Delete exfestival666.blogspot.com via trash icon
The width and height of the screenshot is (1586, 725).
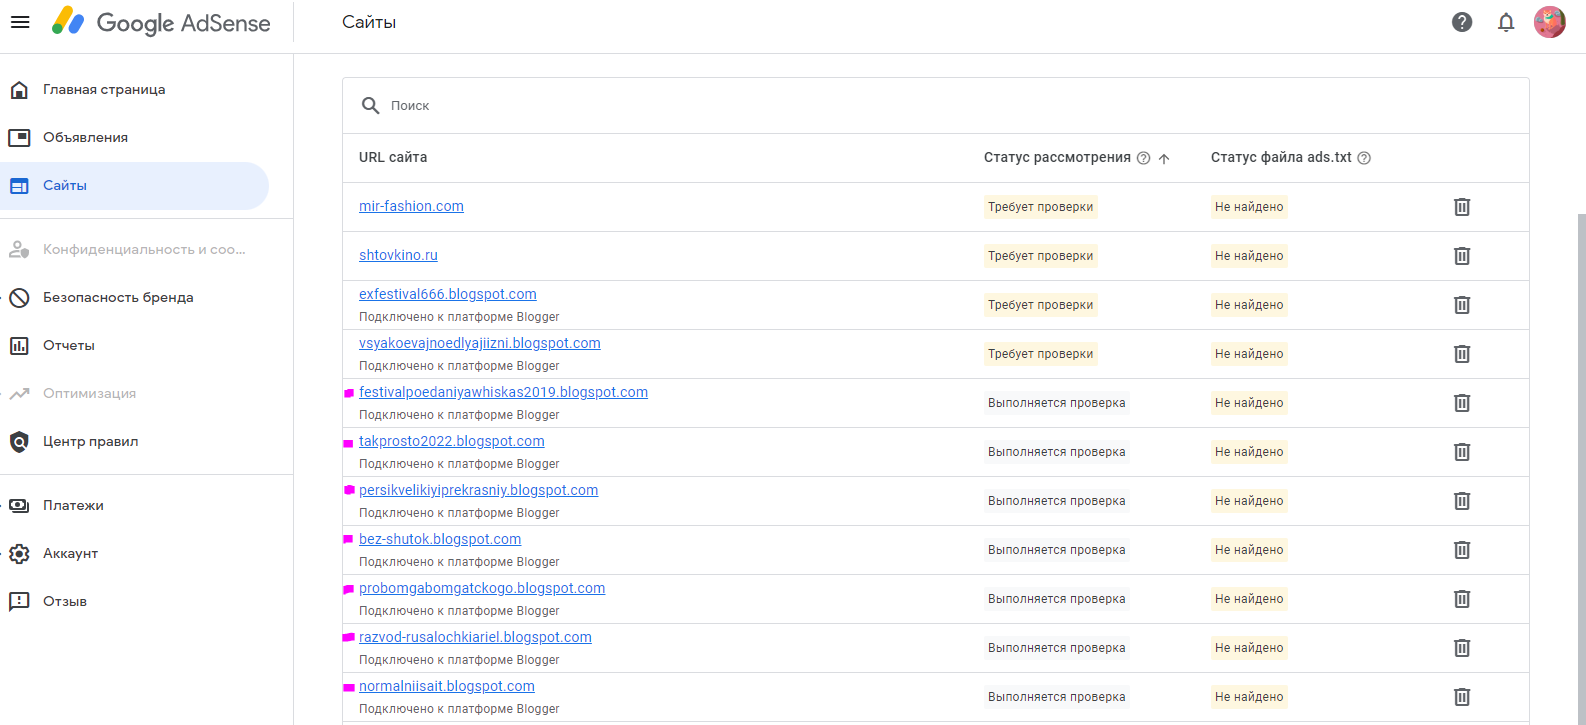point(1462,305)
